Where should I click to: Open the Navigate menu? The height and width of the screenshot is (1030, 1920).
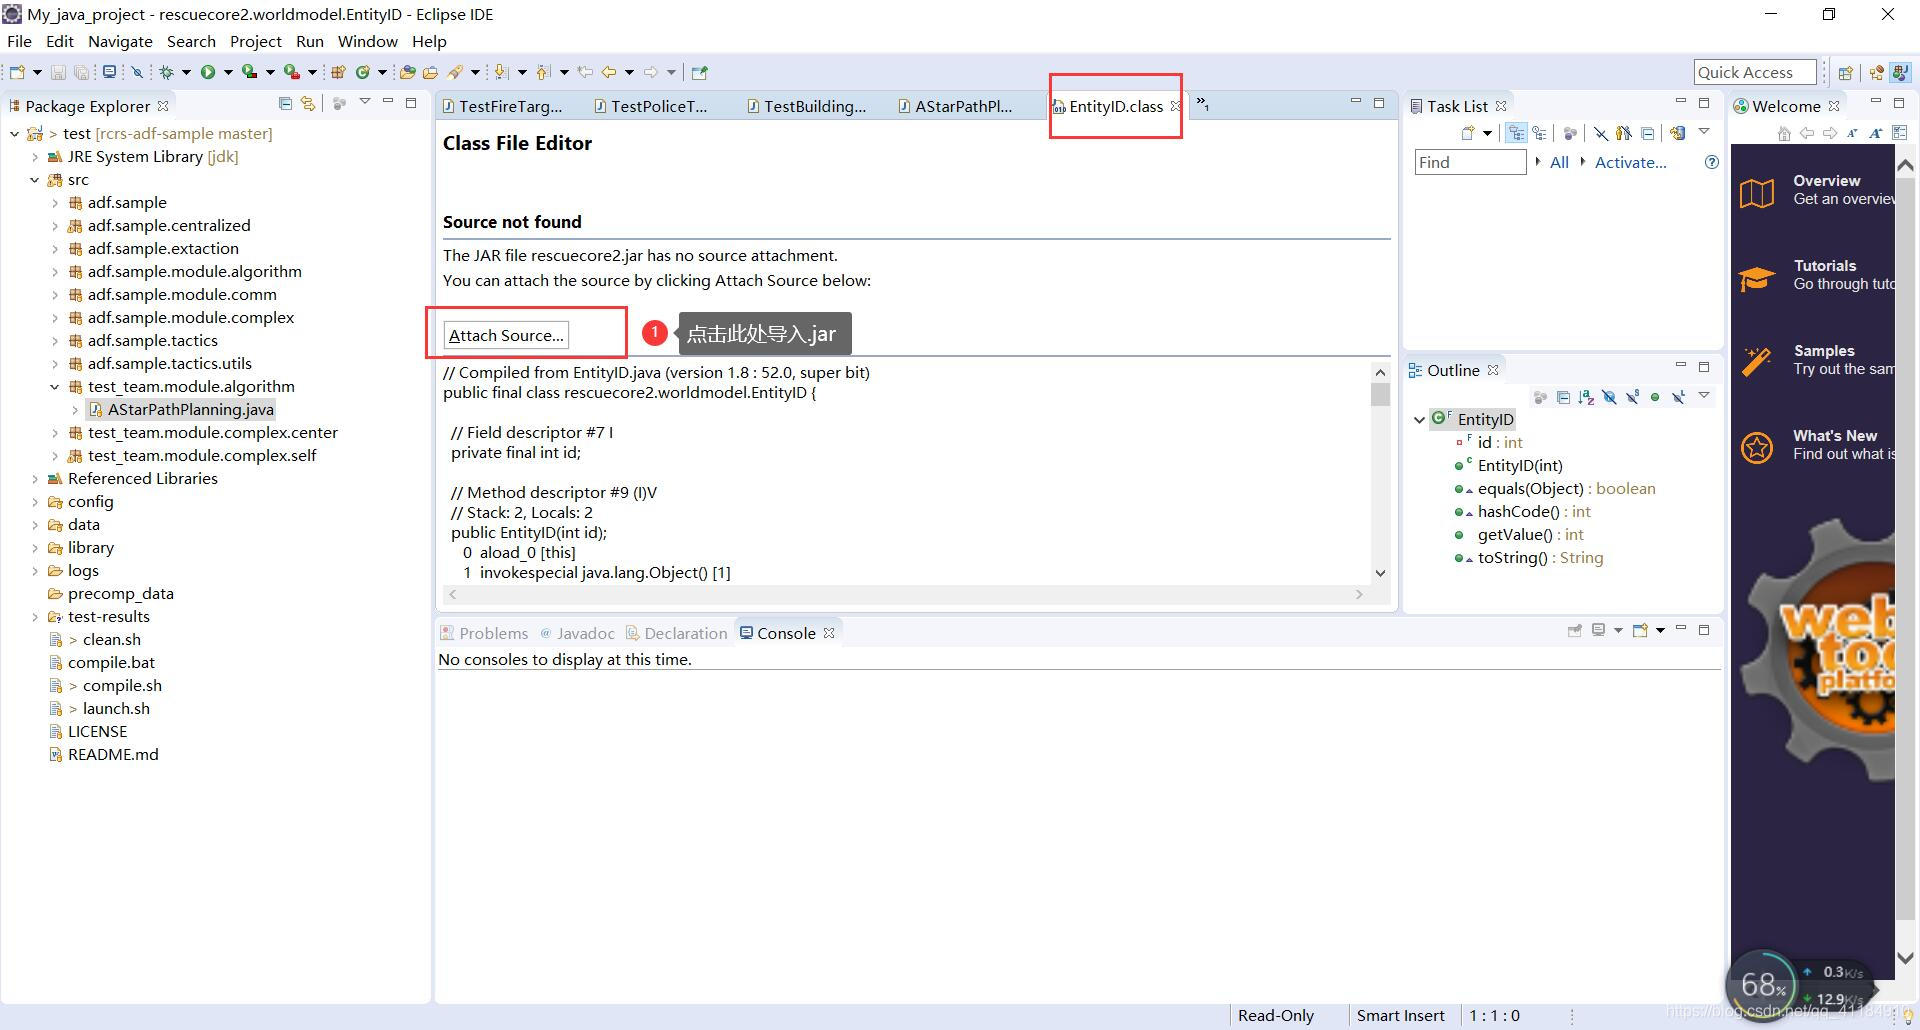point(120,41)
